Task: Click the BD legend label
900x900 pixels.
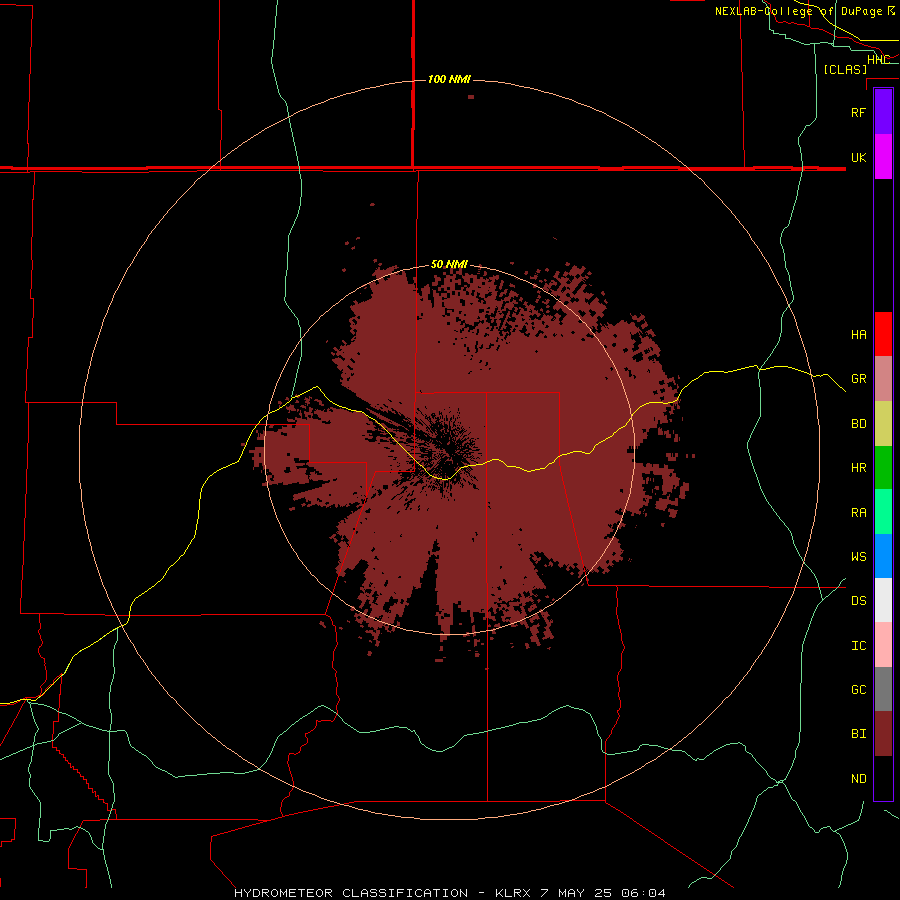Action: (x=858, y=424)
